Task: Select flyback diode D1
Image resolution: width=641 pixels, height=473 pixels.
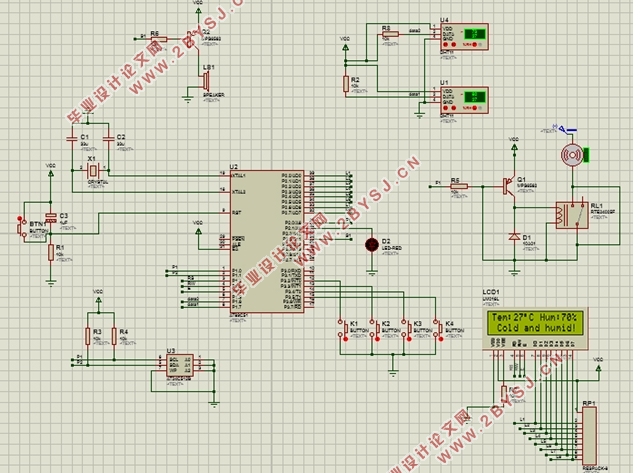Action: pos(514,237)
